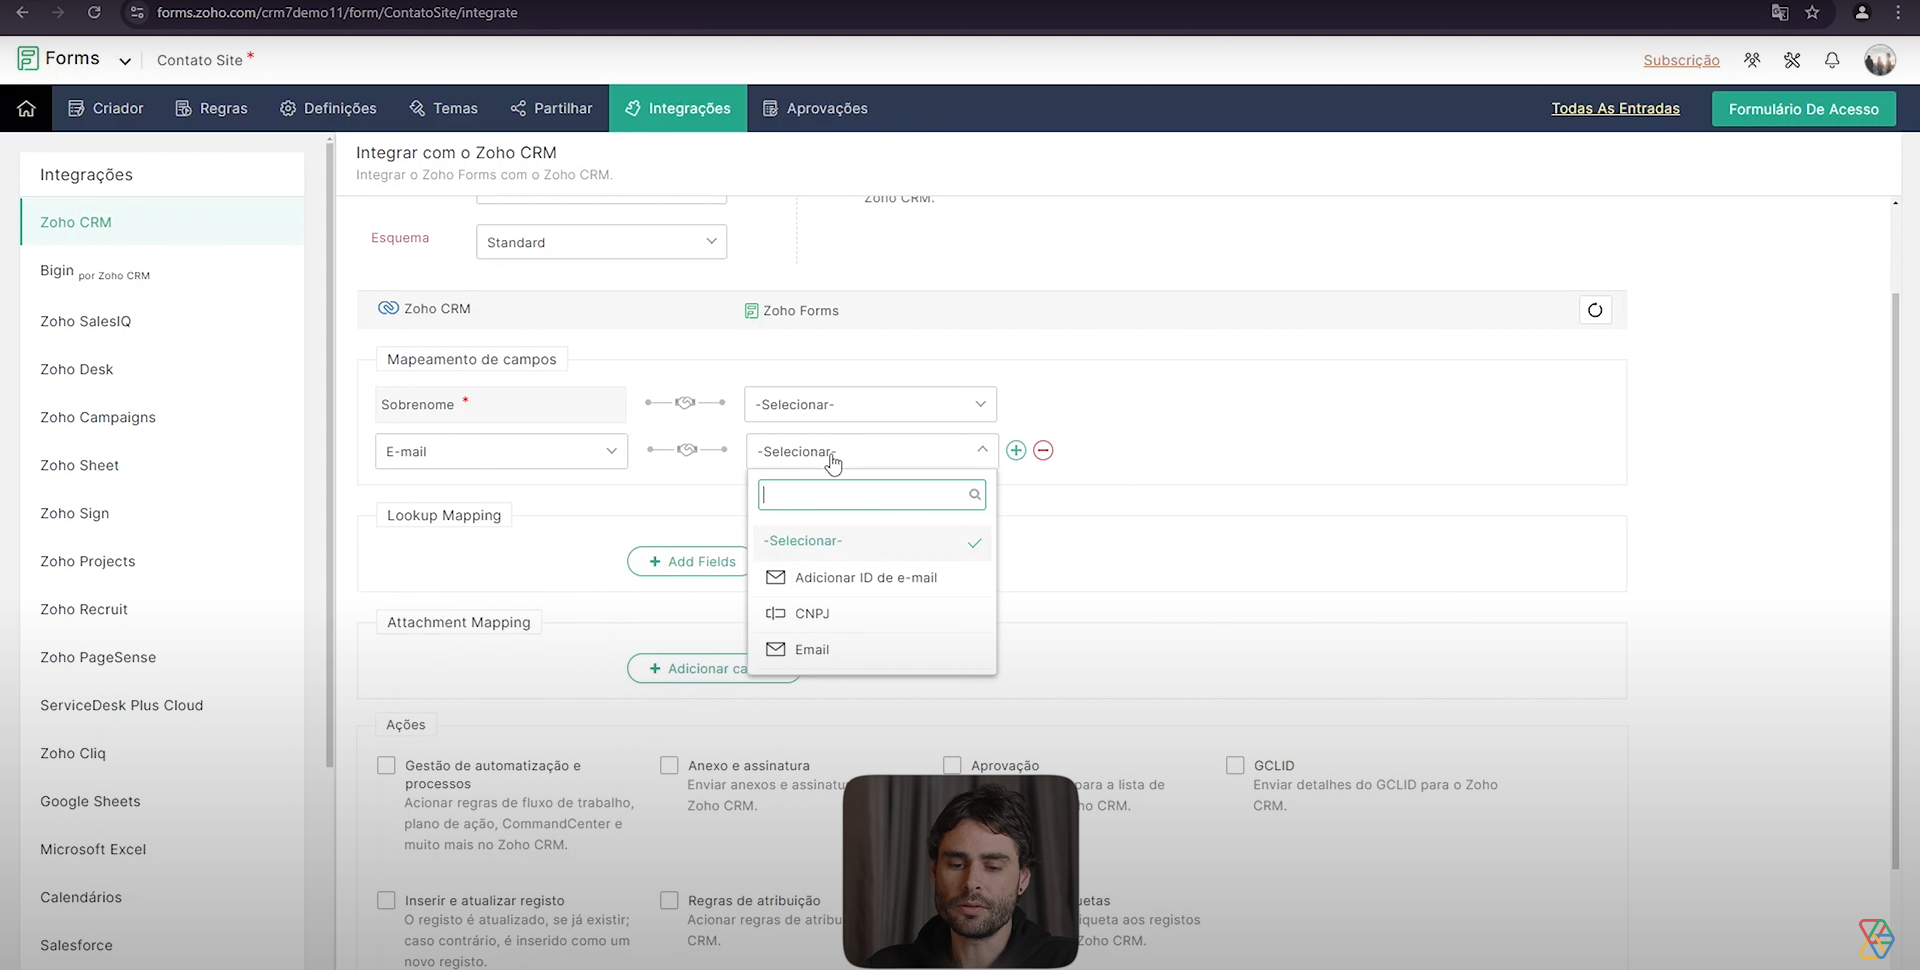Click the red minus remove-mapping icon
This screenshot has height=970, width=1920.
(1043, 451)
